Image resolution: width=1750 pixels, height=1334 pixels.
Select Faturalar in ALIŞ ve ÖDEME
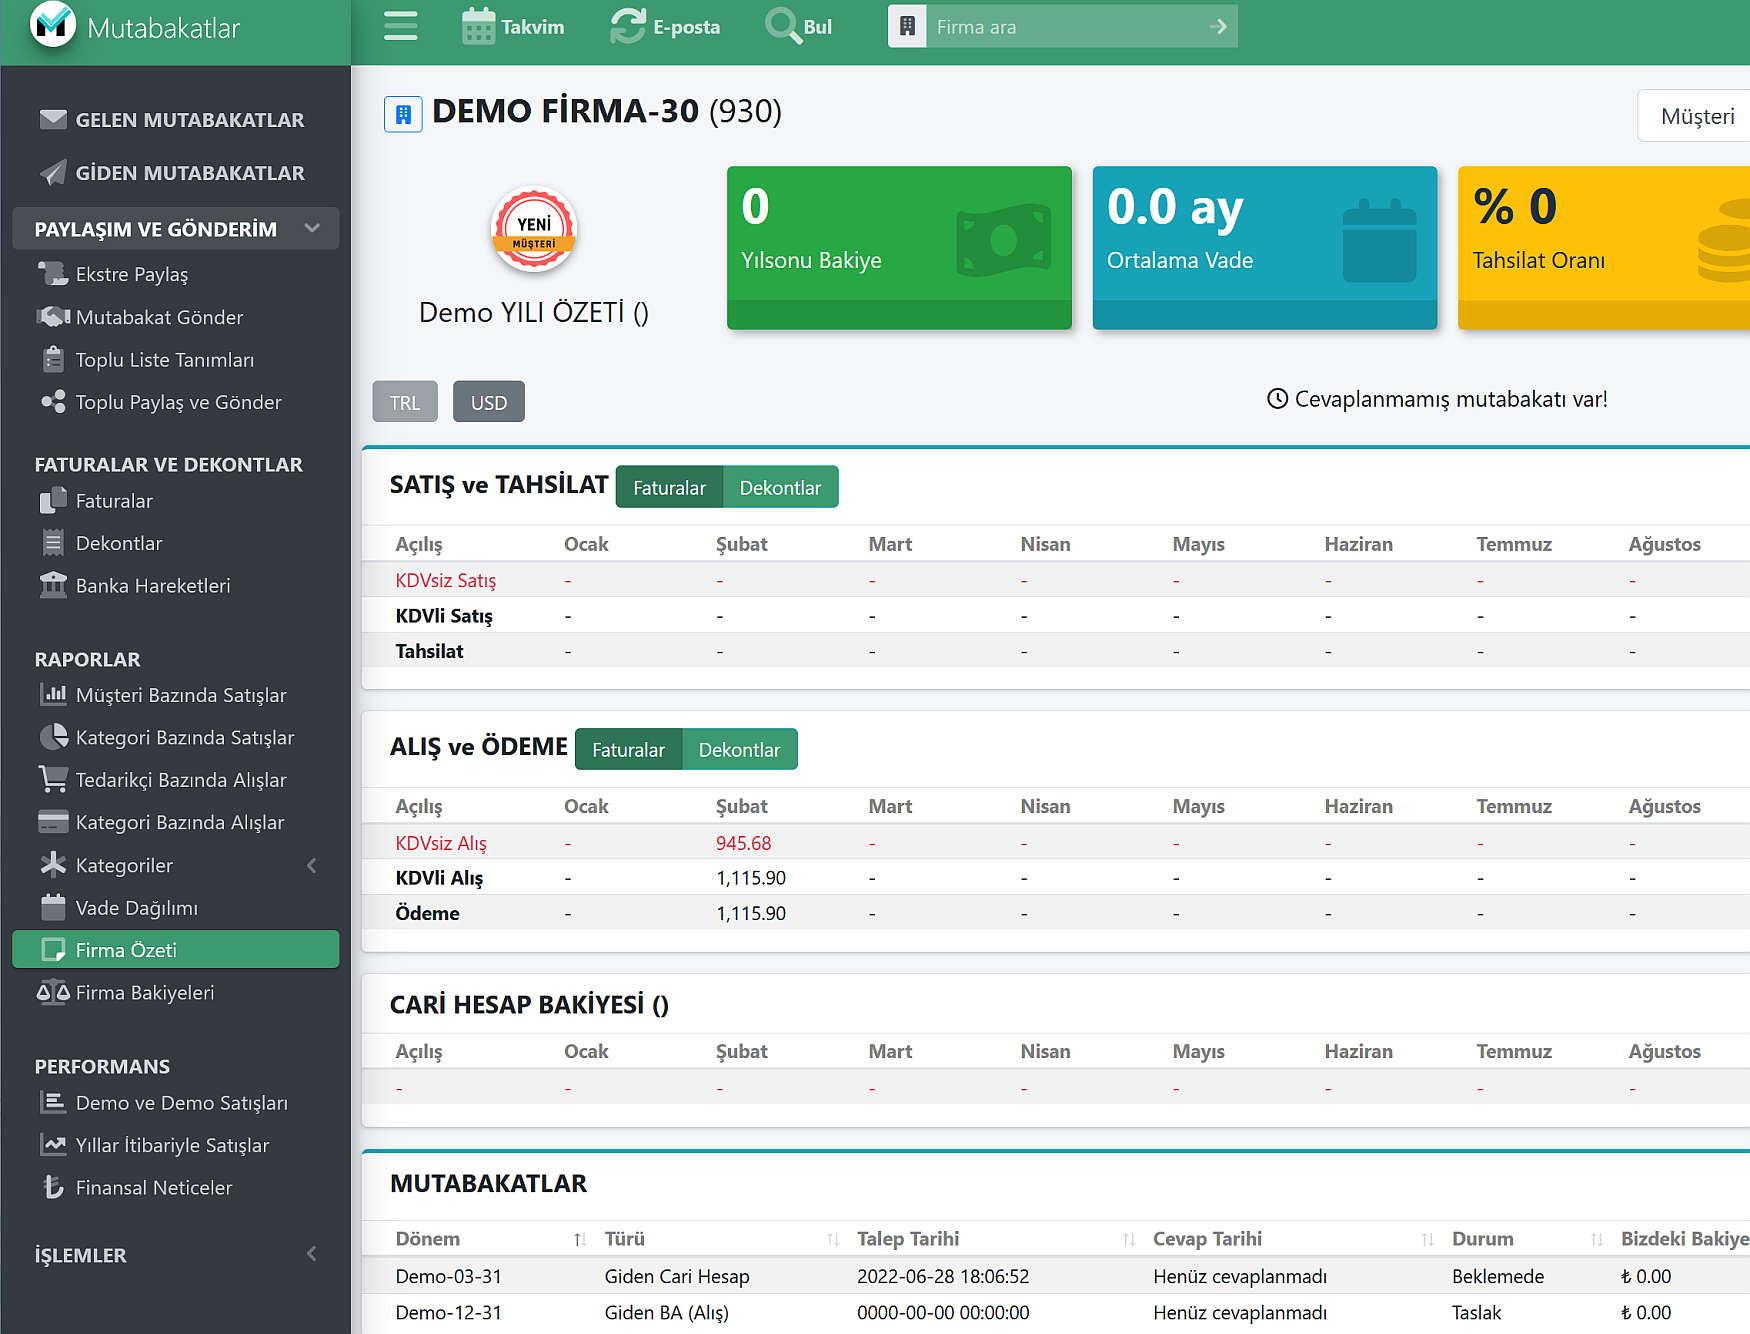(x=628, y=750)
